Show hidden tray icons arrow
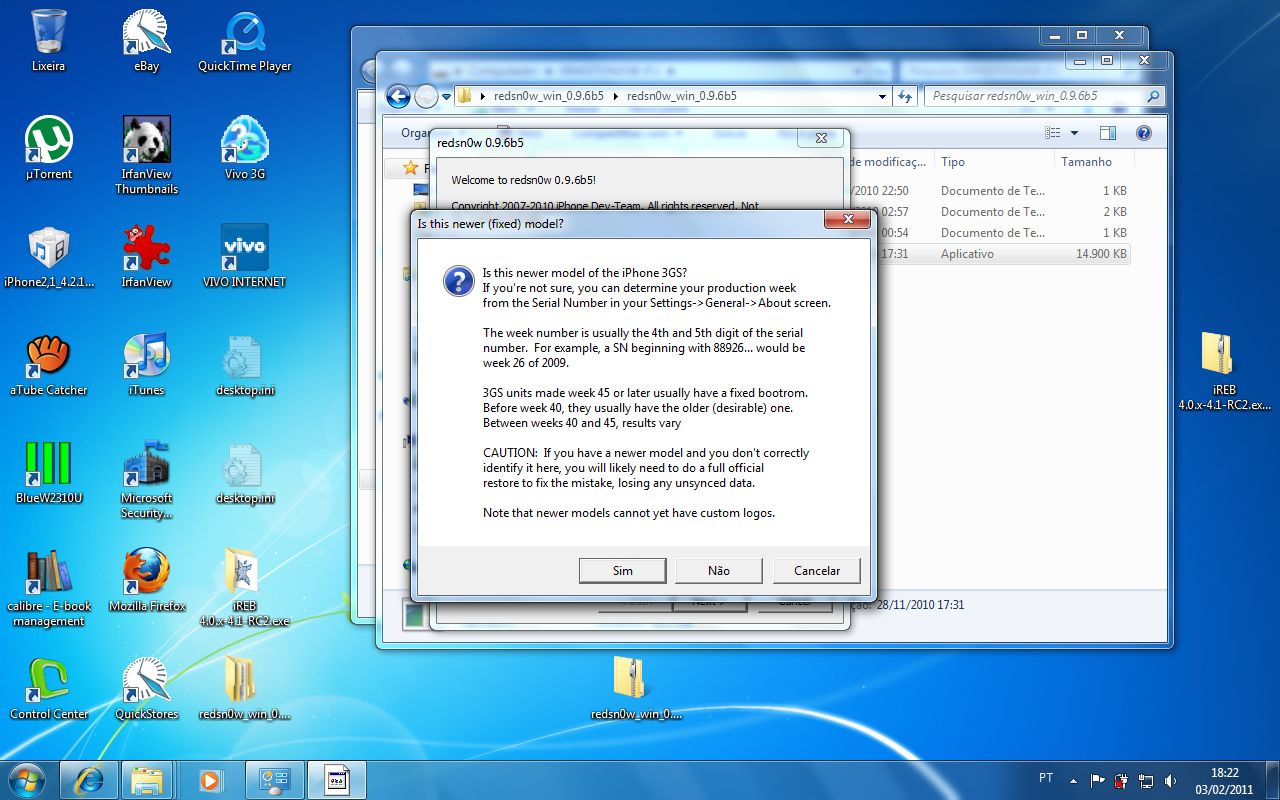The height and width of the screenshot is (800, 1280). (x=1073, y=780)
